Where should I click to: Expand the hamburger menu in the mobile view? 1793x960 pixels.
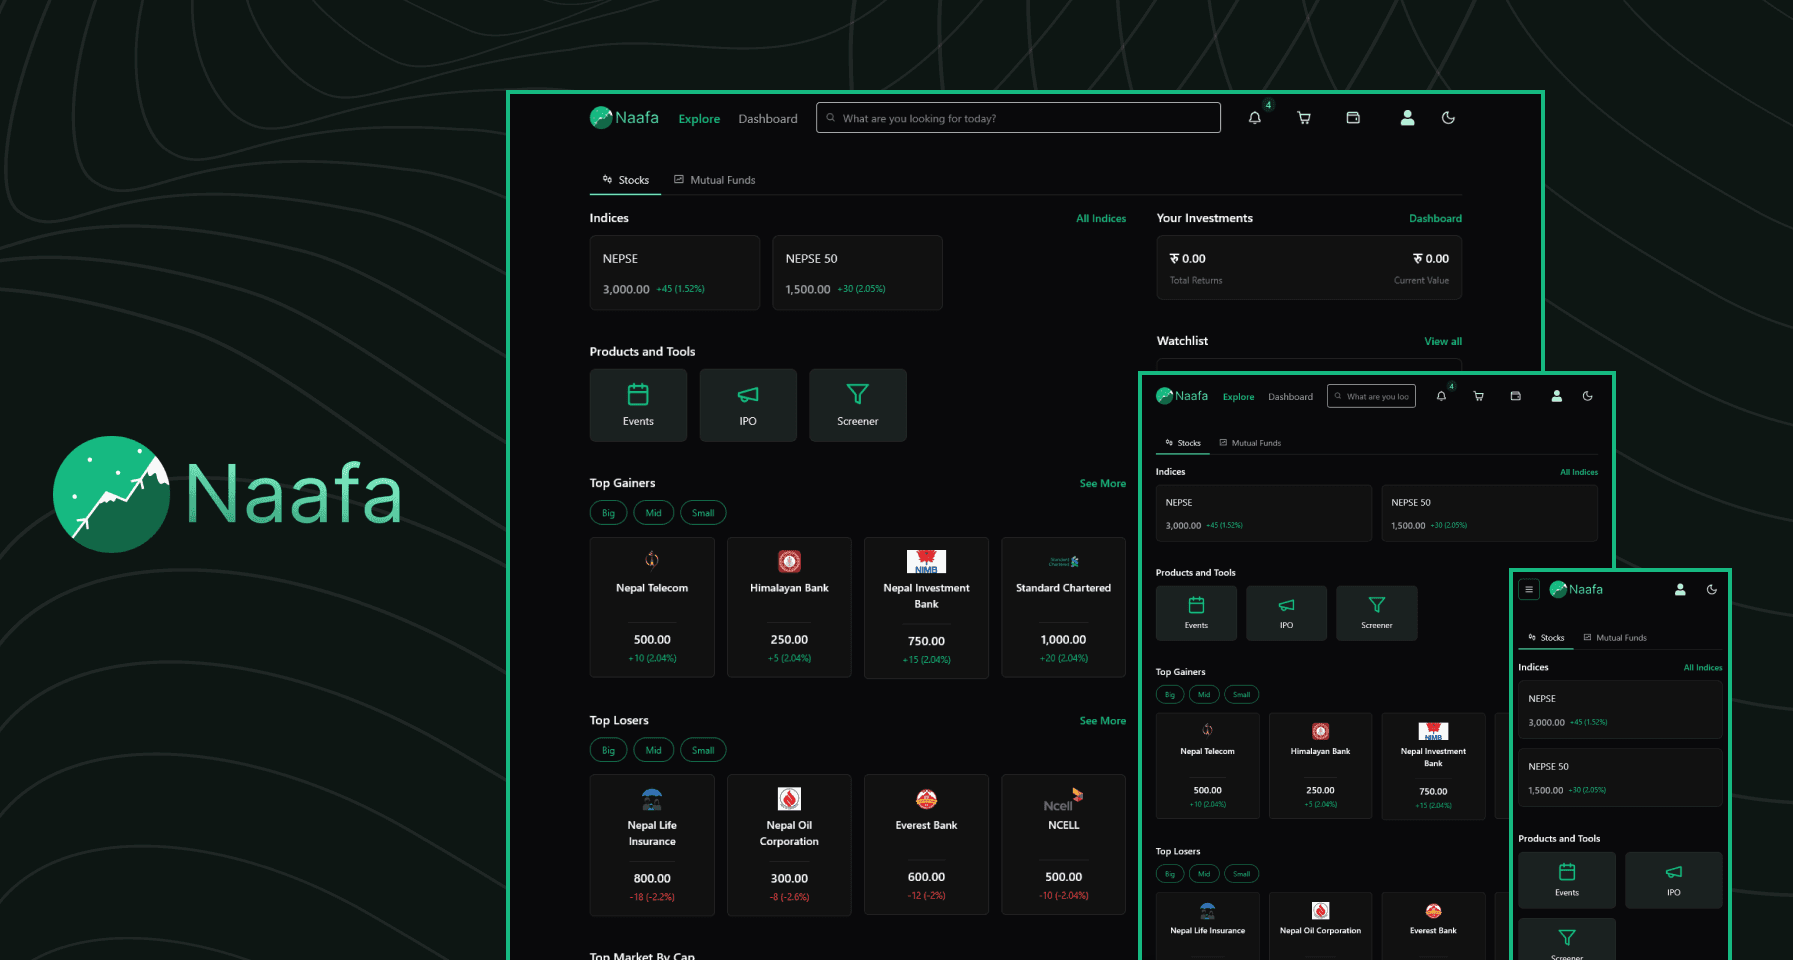1528,590
